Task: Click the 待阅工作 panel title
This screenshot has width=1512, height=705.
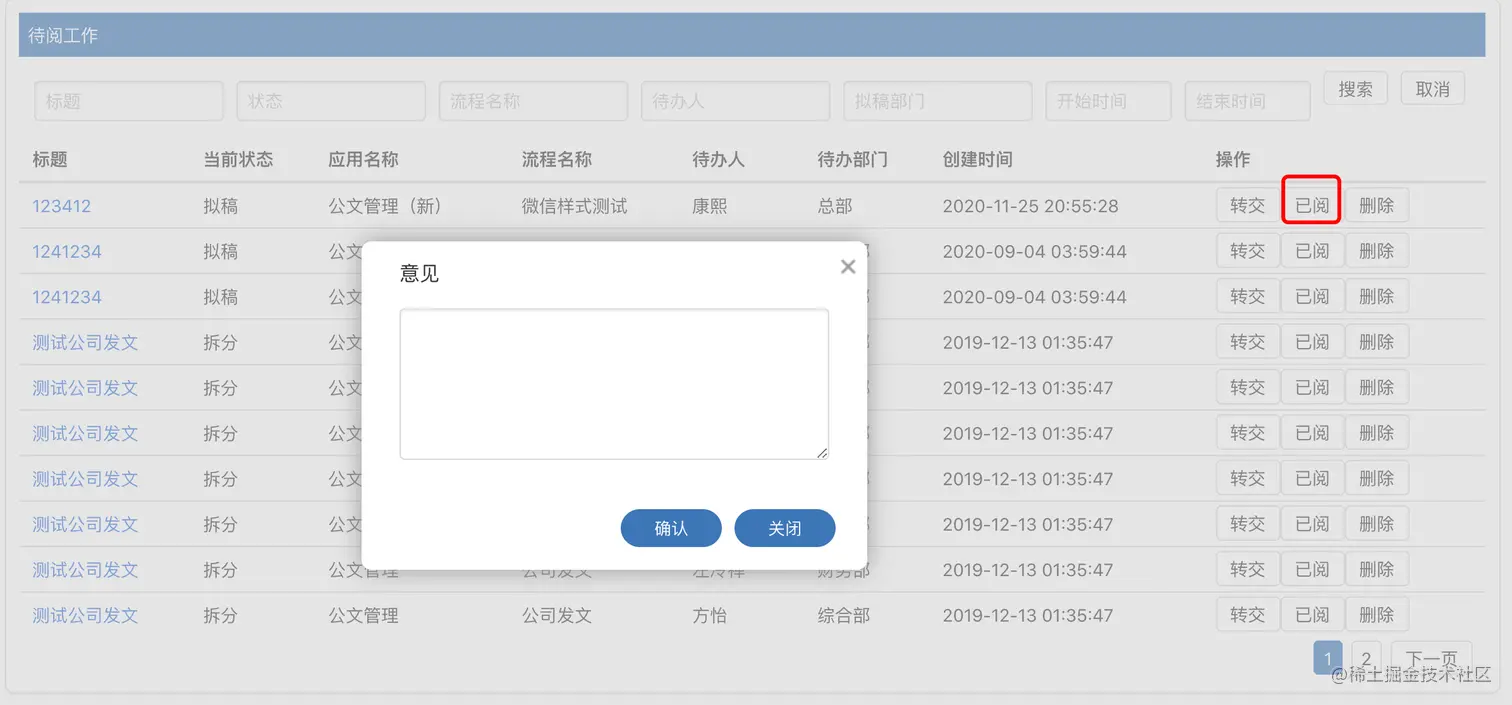Action: (63, 35)
